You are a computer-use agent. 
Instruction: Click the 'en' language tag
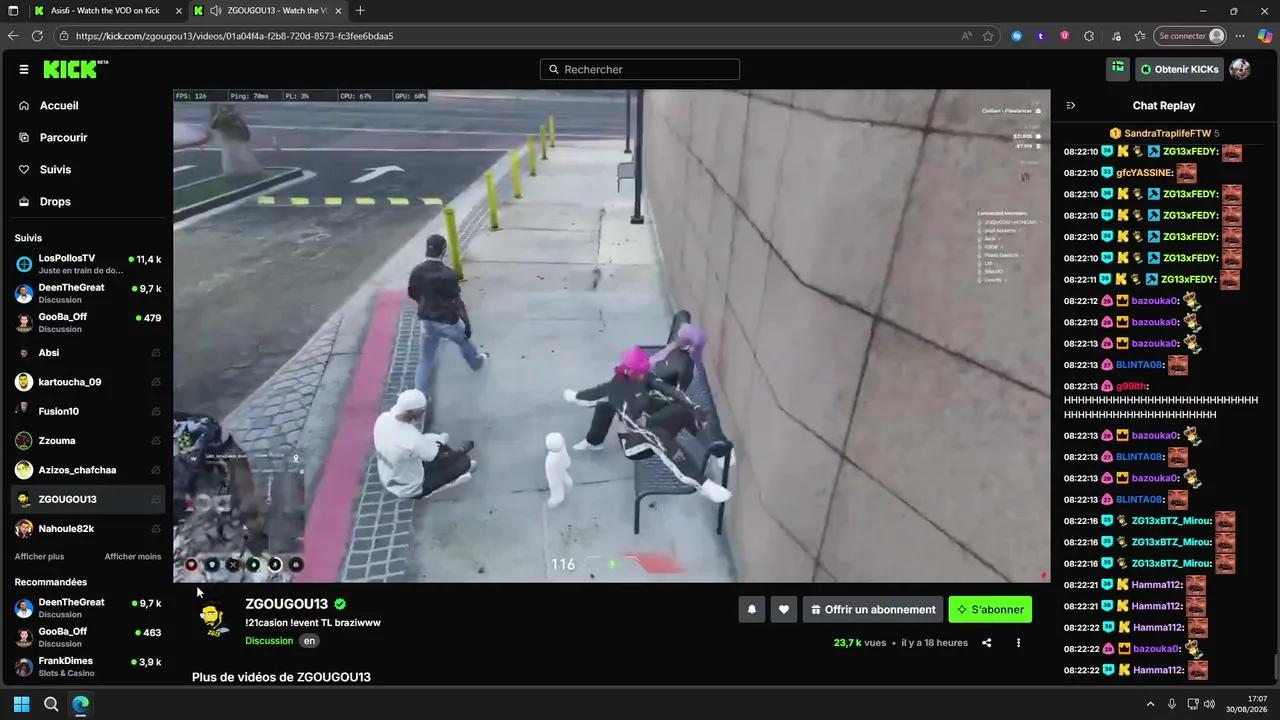(x=309, y=641)
